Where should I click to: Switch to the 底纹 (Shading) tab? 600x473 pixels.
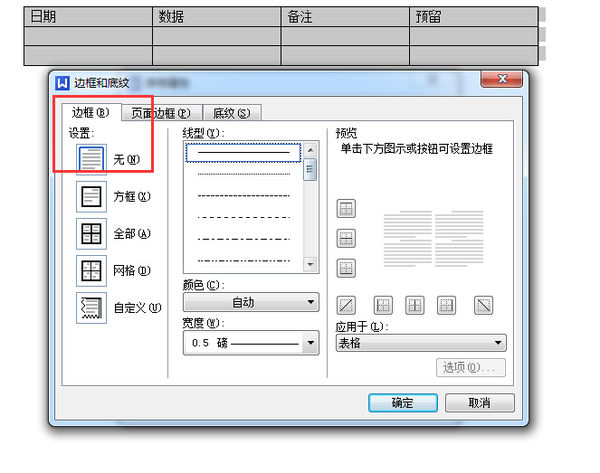(x=230, y=113)
